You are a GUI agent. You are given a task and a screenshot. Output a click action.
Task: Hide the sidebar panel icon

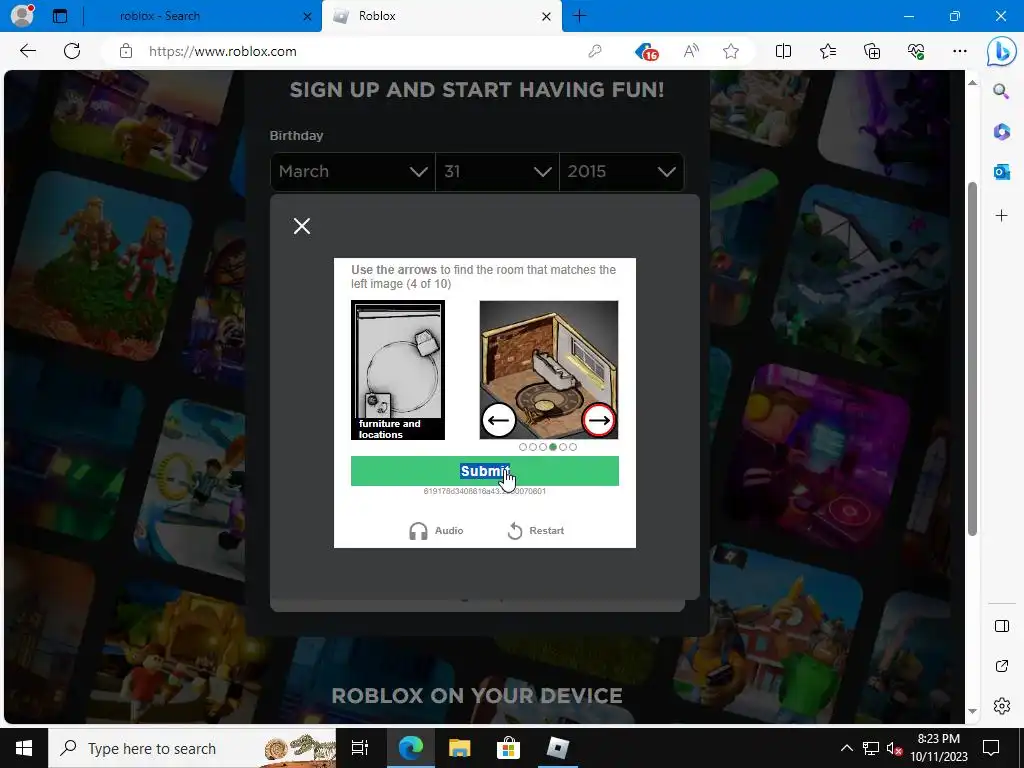1001,626
